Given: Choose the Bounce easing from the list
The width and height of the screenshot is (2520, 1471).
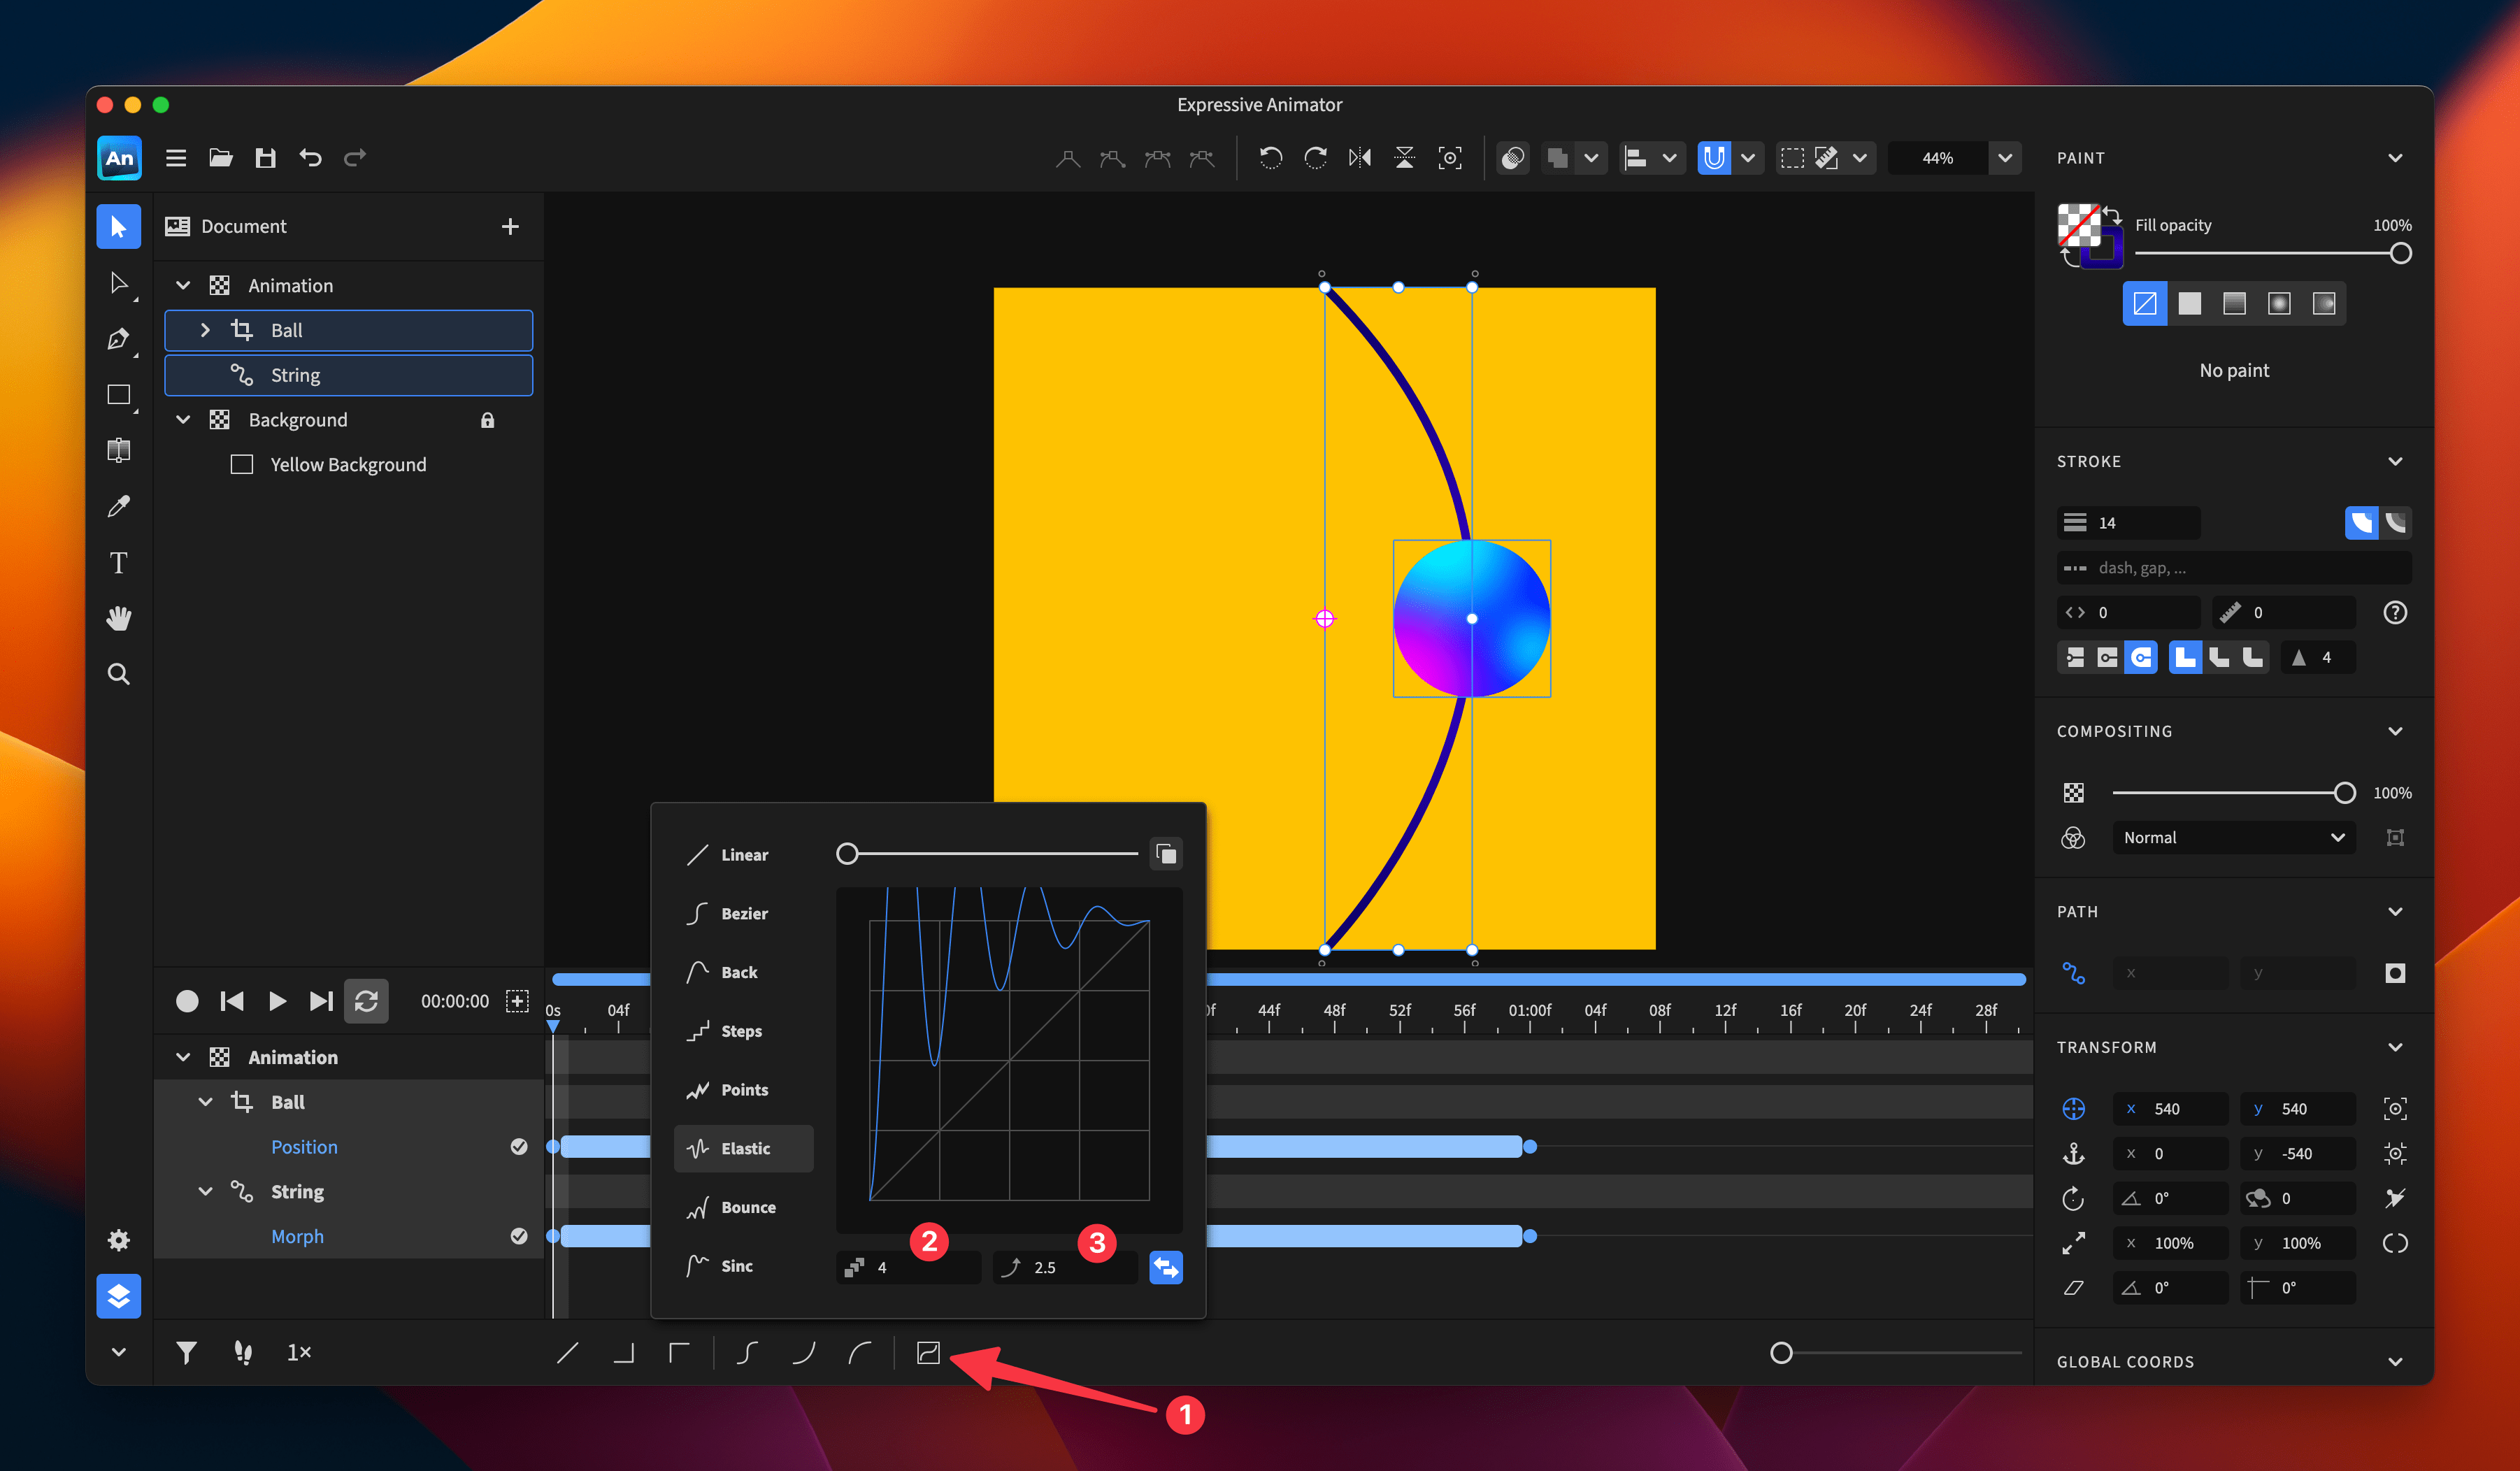Looking at the screenshot, I should [745, 1207].
